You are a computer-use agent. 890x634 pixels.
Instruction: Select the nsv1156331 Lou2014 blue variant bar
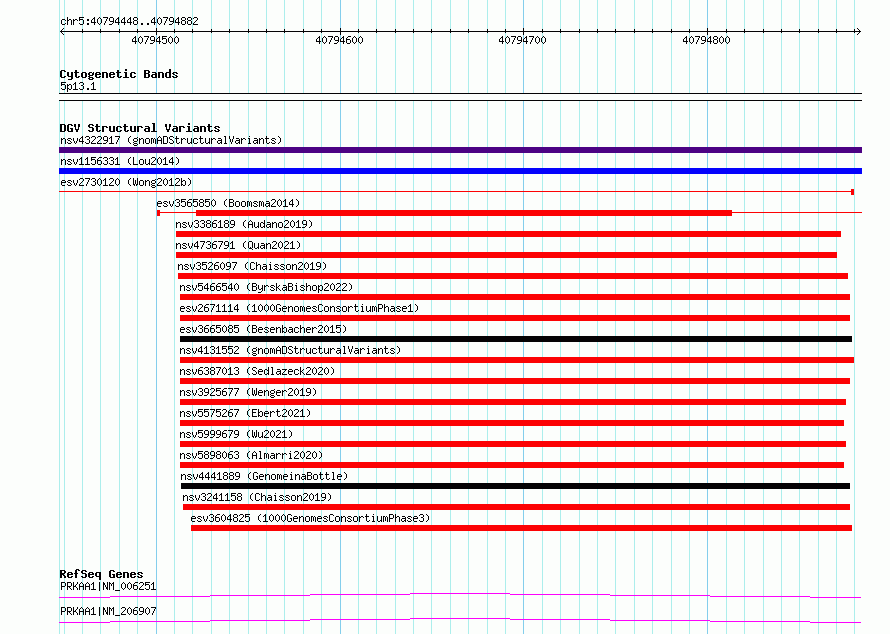[x=460, y=171]
